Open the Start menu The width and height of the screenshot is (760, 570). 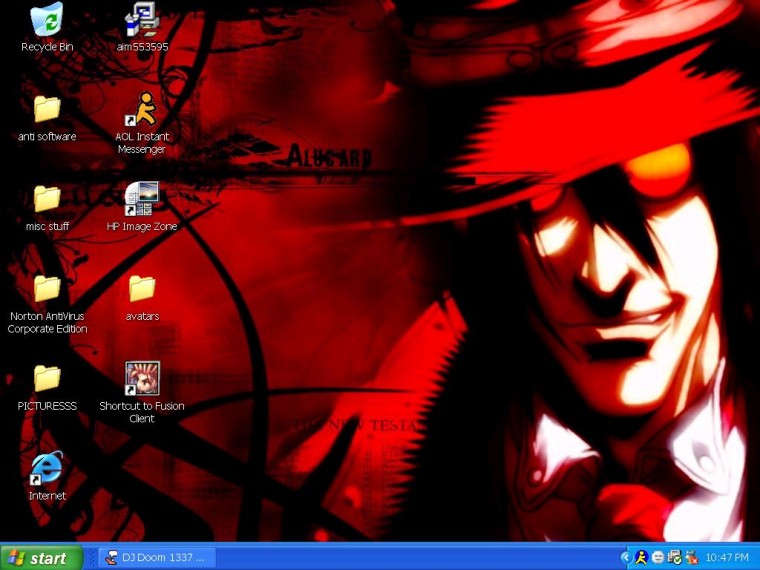coord(42,558)
